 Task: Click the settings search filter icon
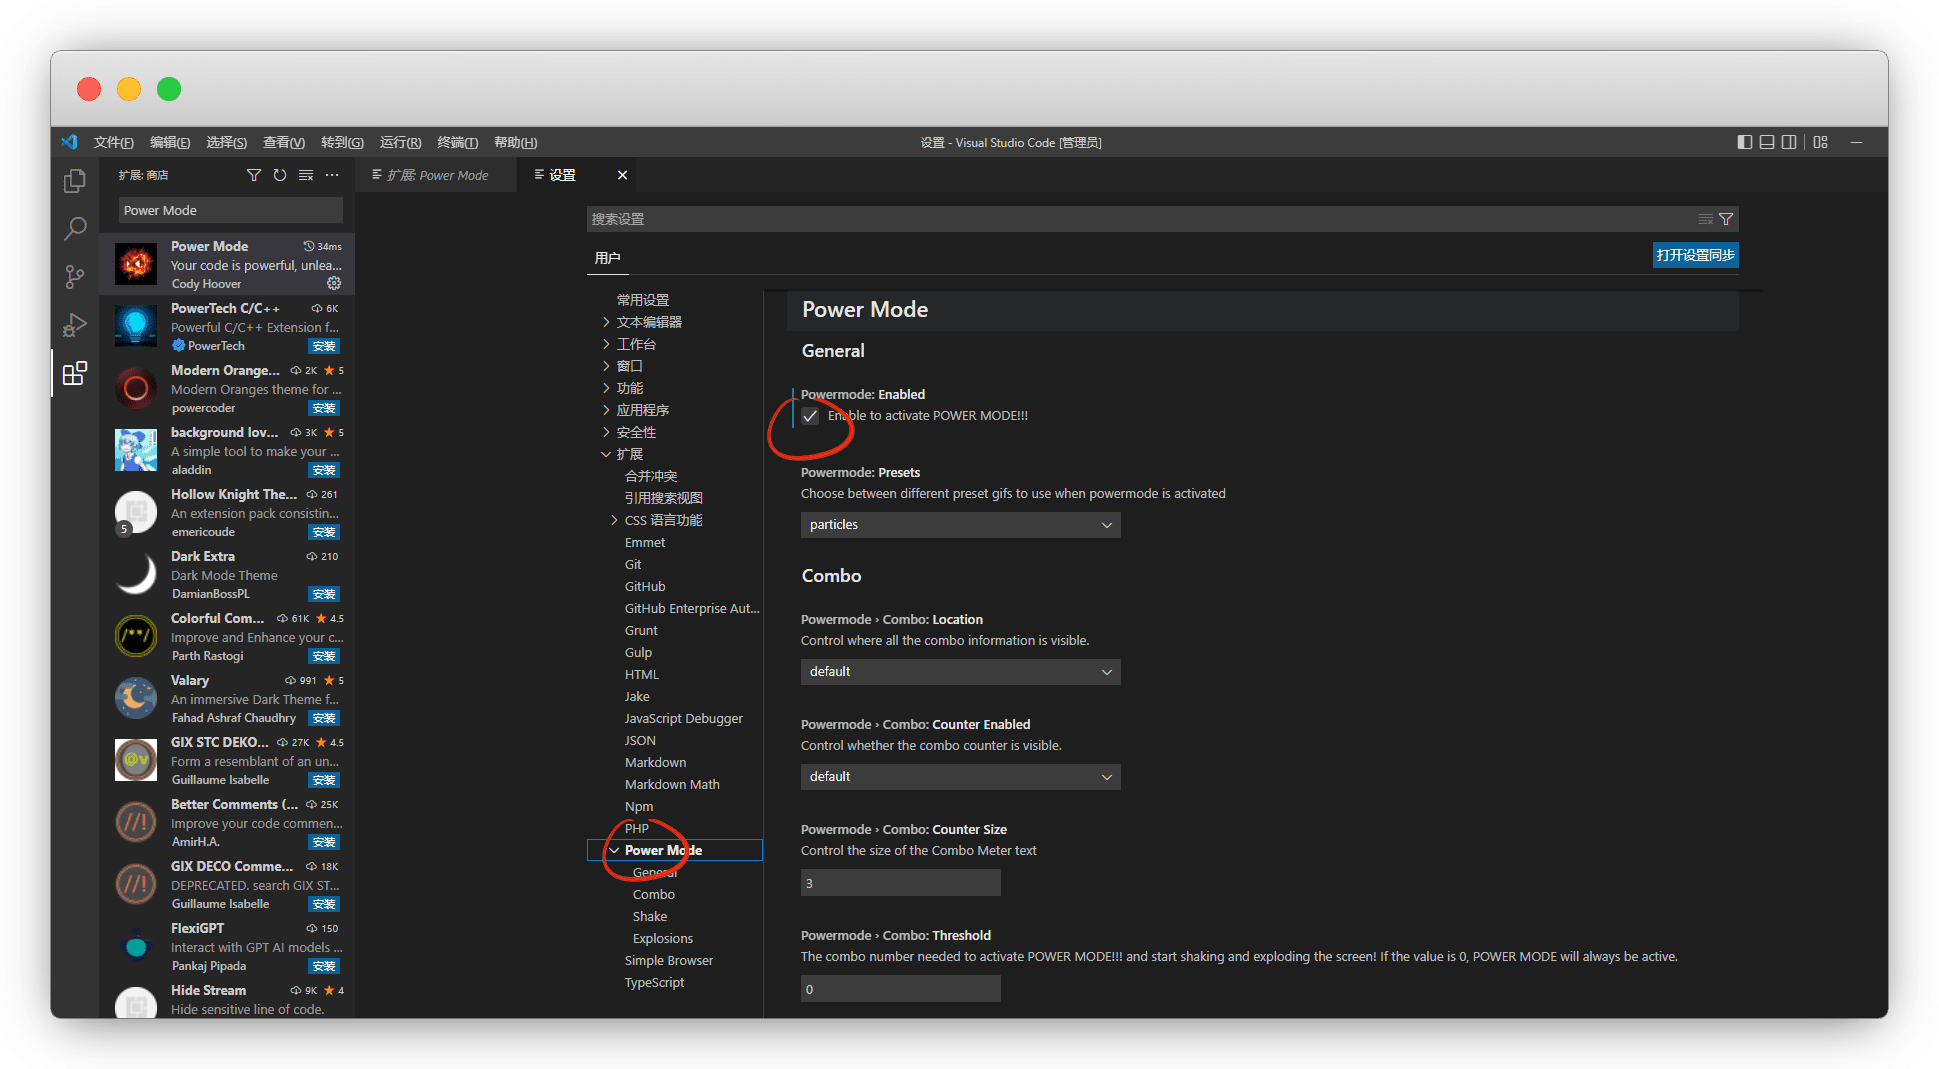1726,219
